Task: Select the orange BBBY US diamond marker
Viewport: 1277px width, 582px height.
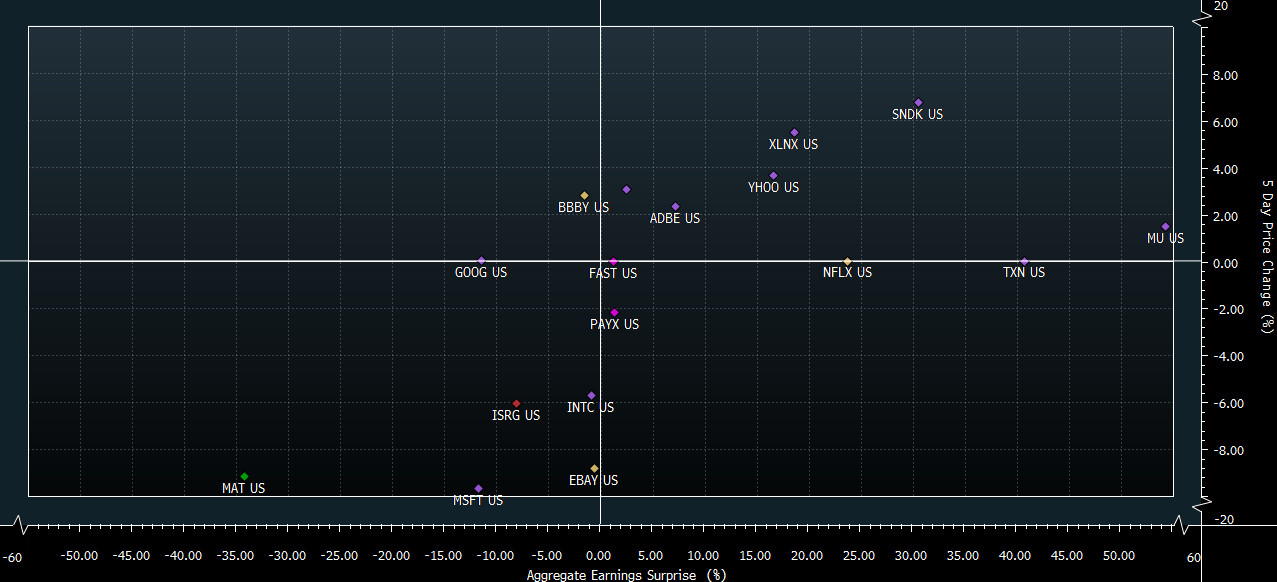Action: (x=584, y=195)
